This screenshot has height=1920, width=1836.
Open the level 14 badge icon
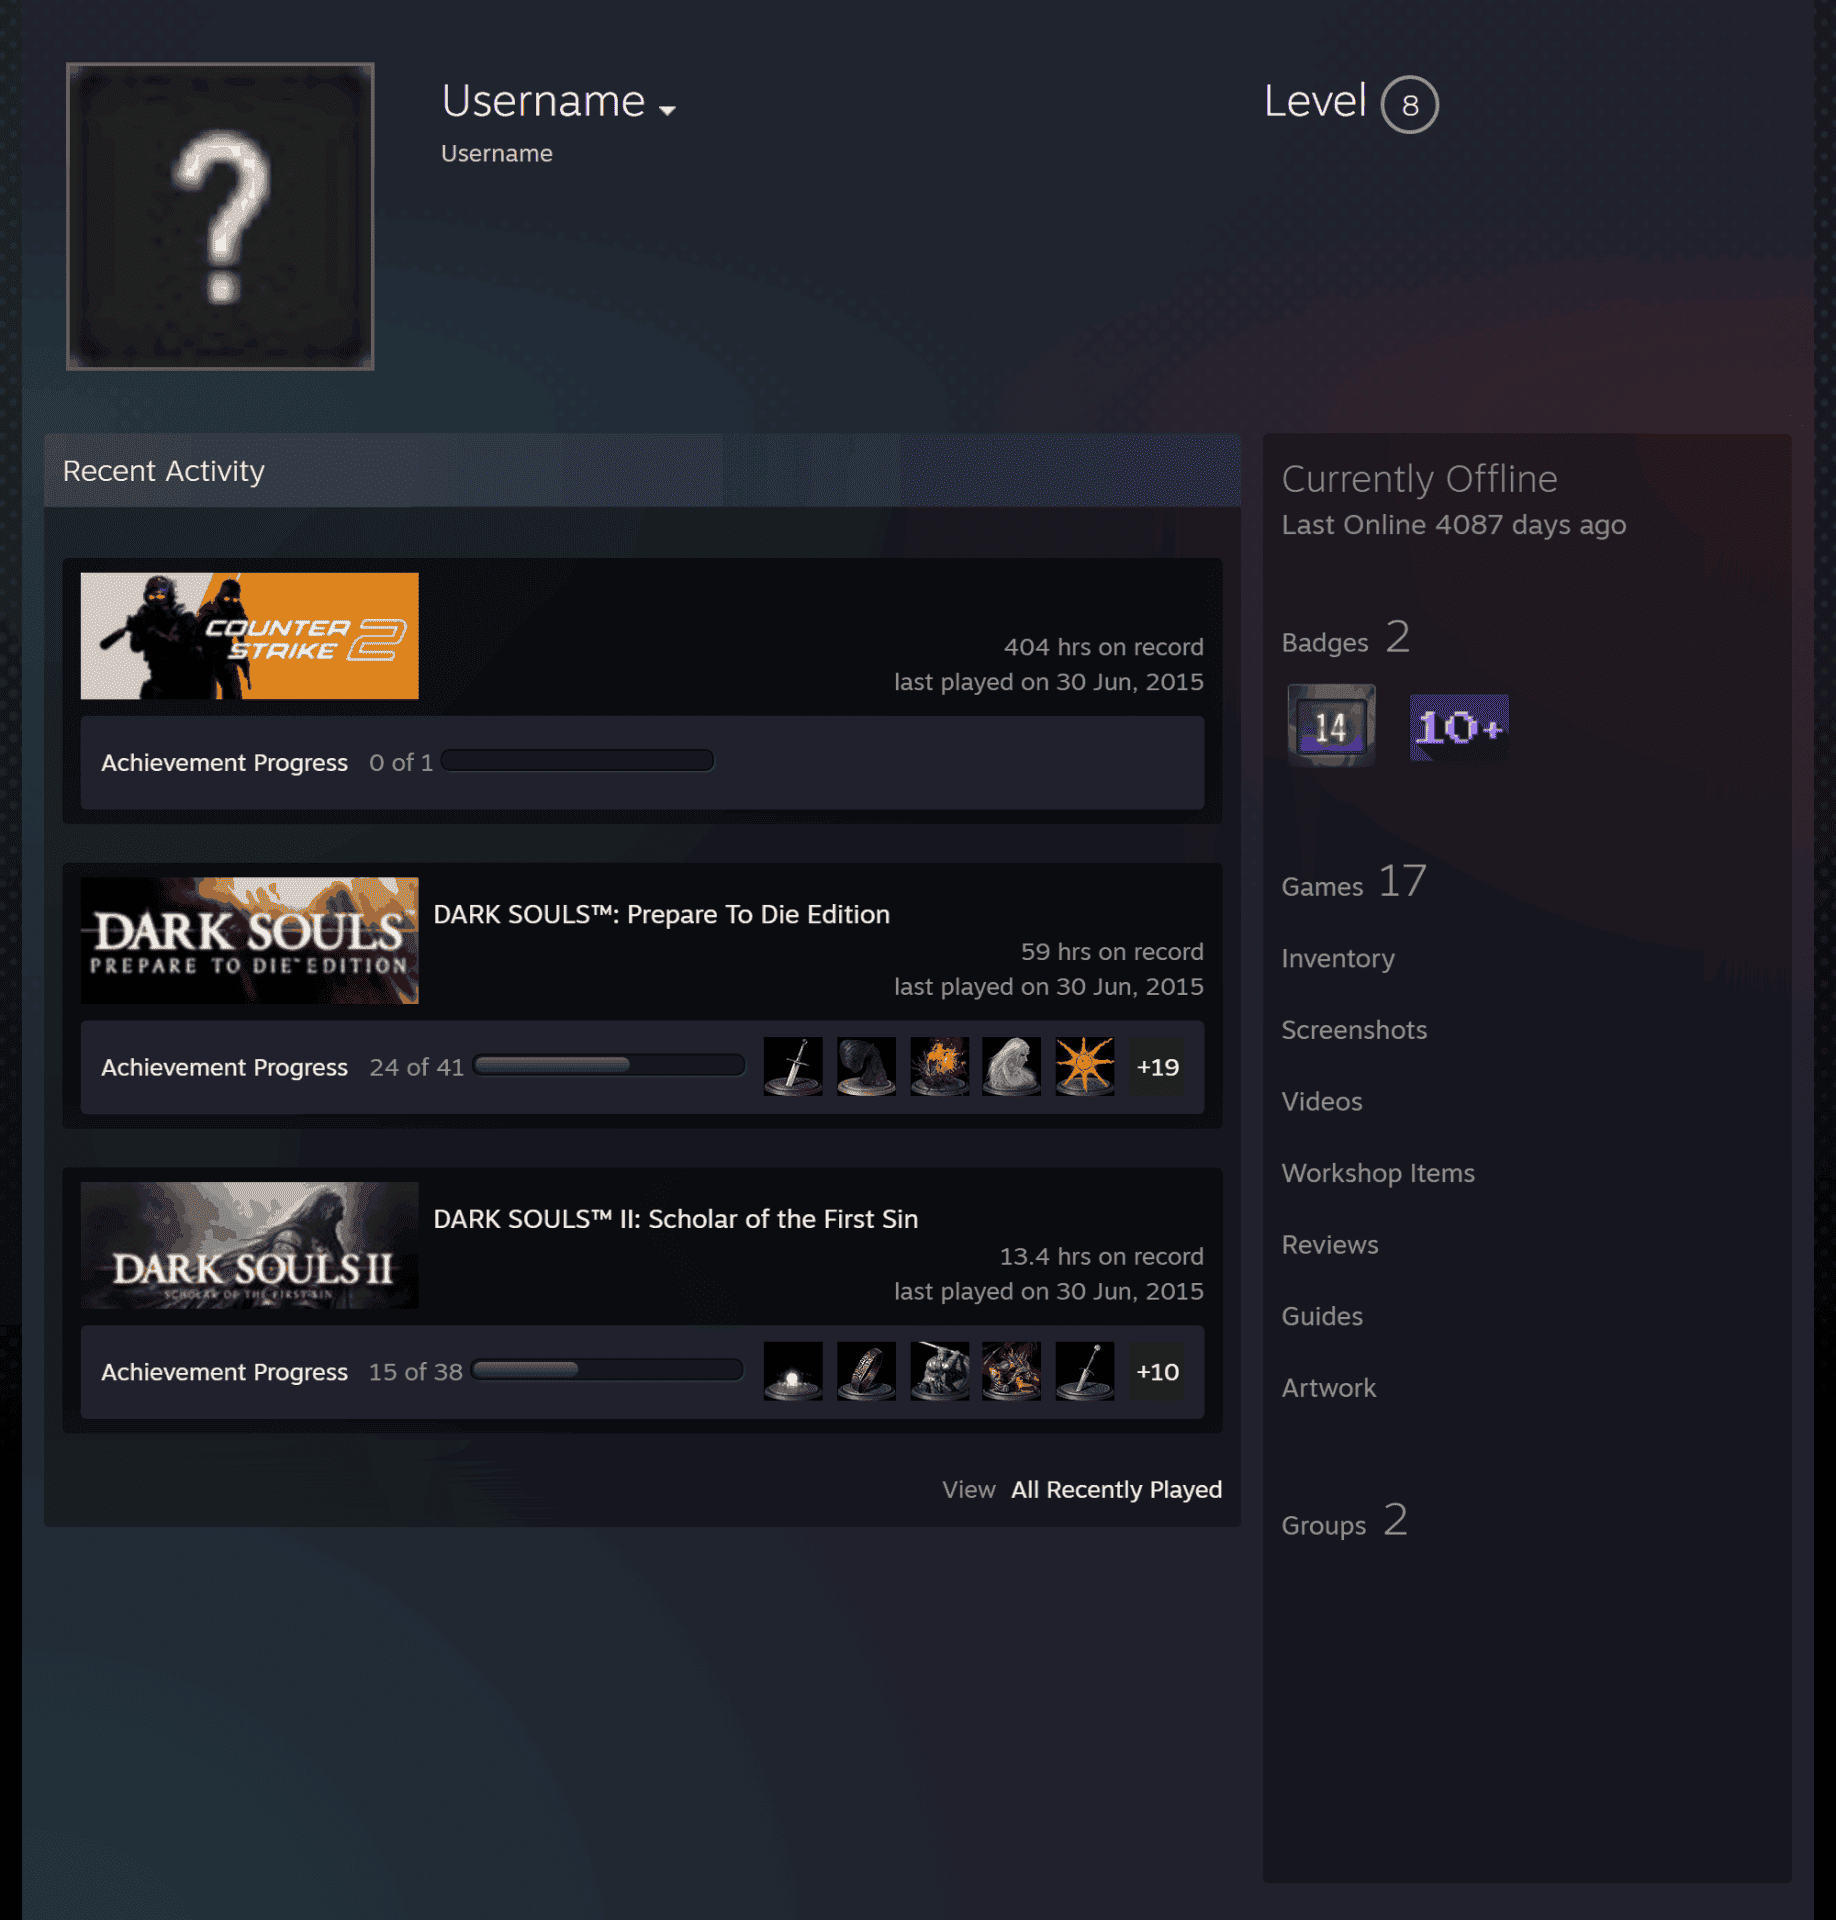[x=1331, y=726]
